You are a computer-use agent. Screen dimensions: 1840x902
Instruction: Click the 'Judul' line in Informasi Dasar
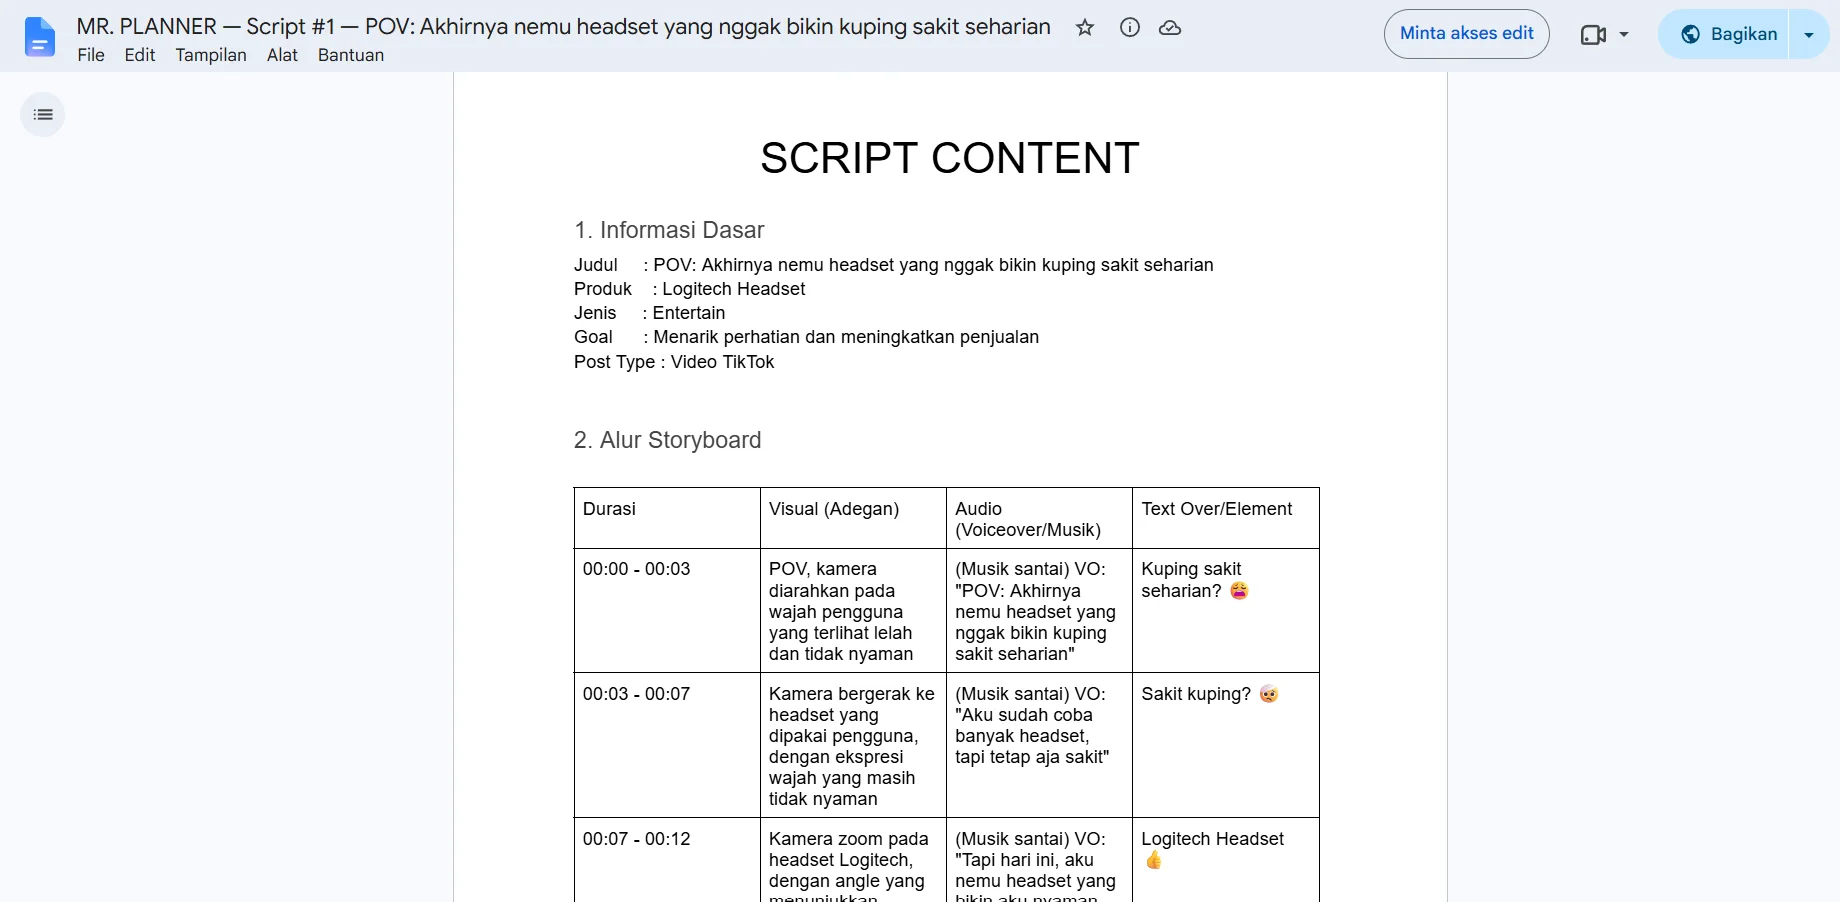pos(894,265)
